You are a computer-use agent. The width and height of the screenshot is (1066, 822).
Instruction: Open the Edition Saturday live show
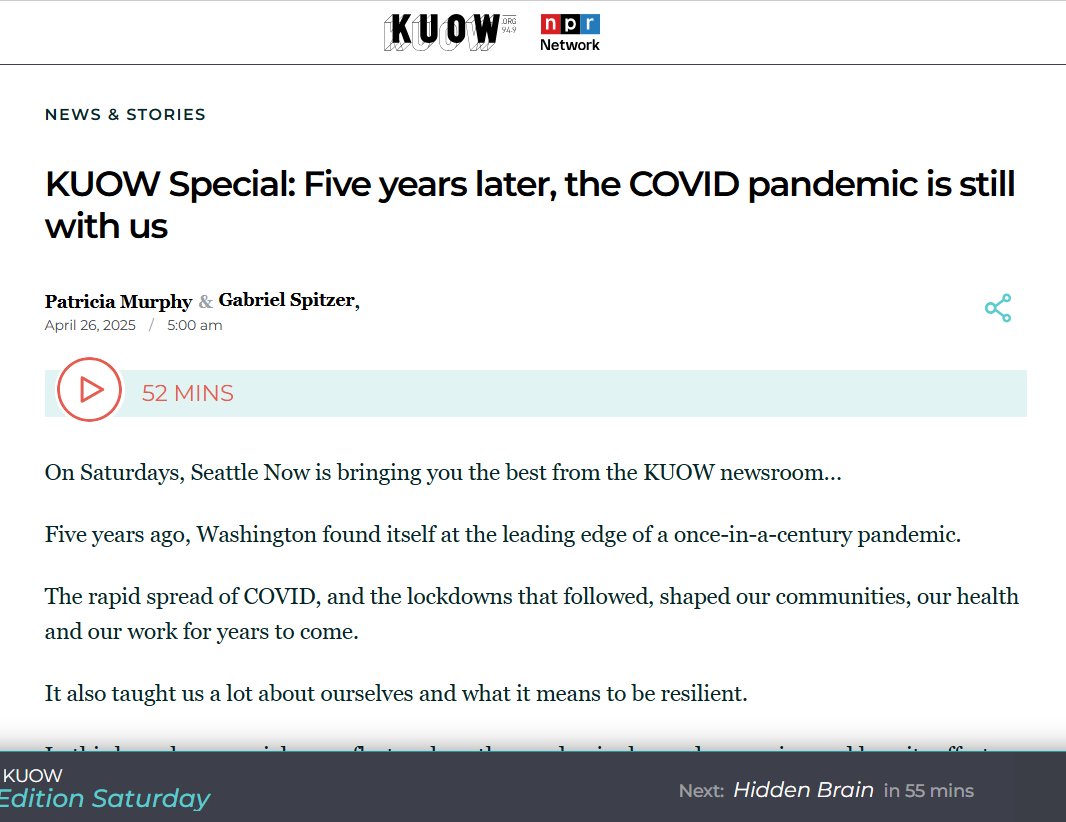[105, 798]
